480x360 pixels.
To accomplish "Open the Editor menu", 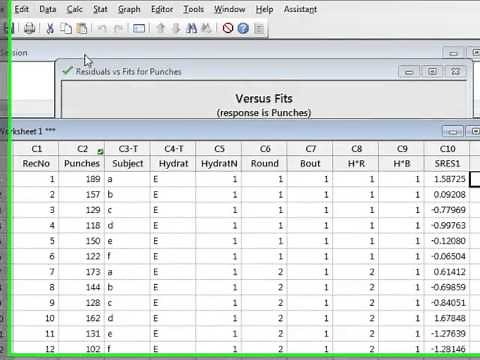I will pyautogui.click(x=162, y=9).
